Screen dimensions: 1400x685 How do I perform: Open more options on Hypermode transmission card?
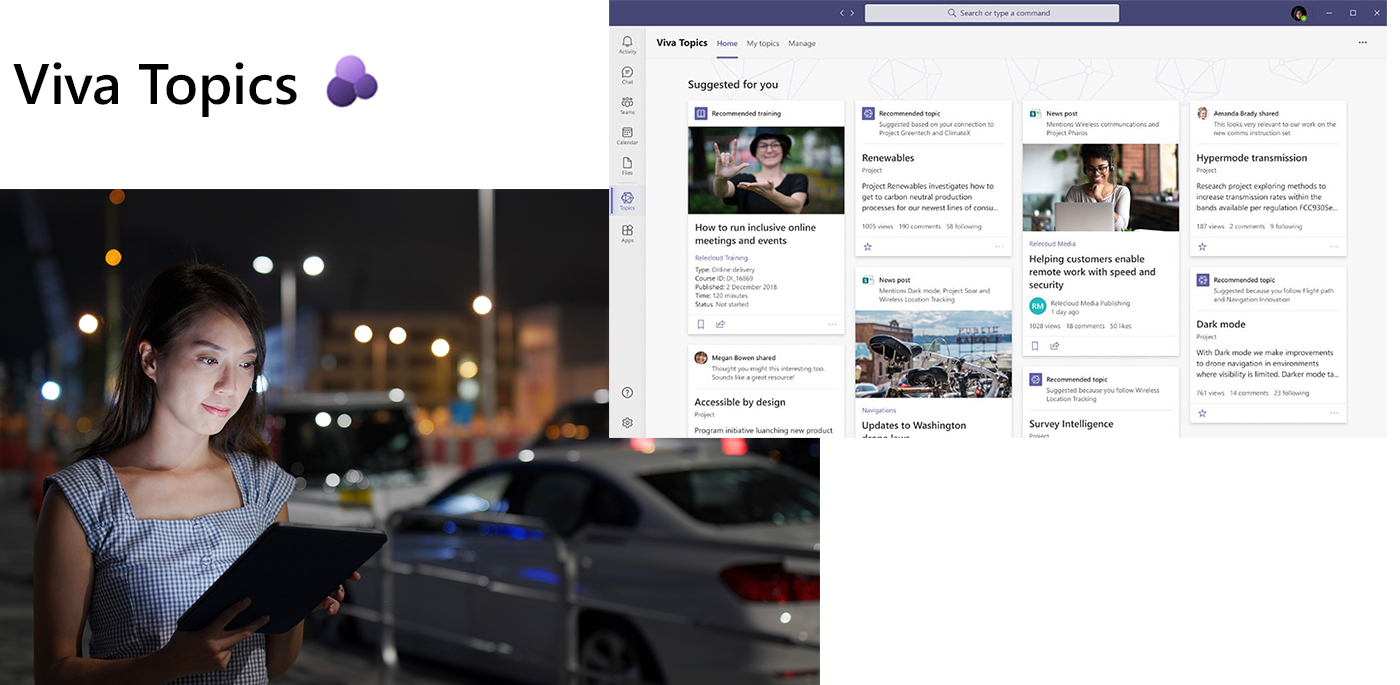pos(1333,246)
